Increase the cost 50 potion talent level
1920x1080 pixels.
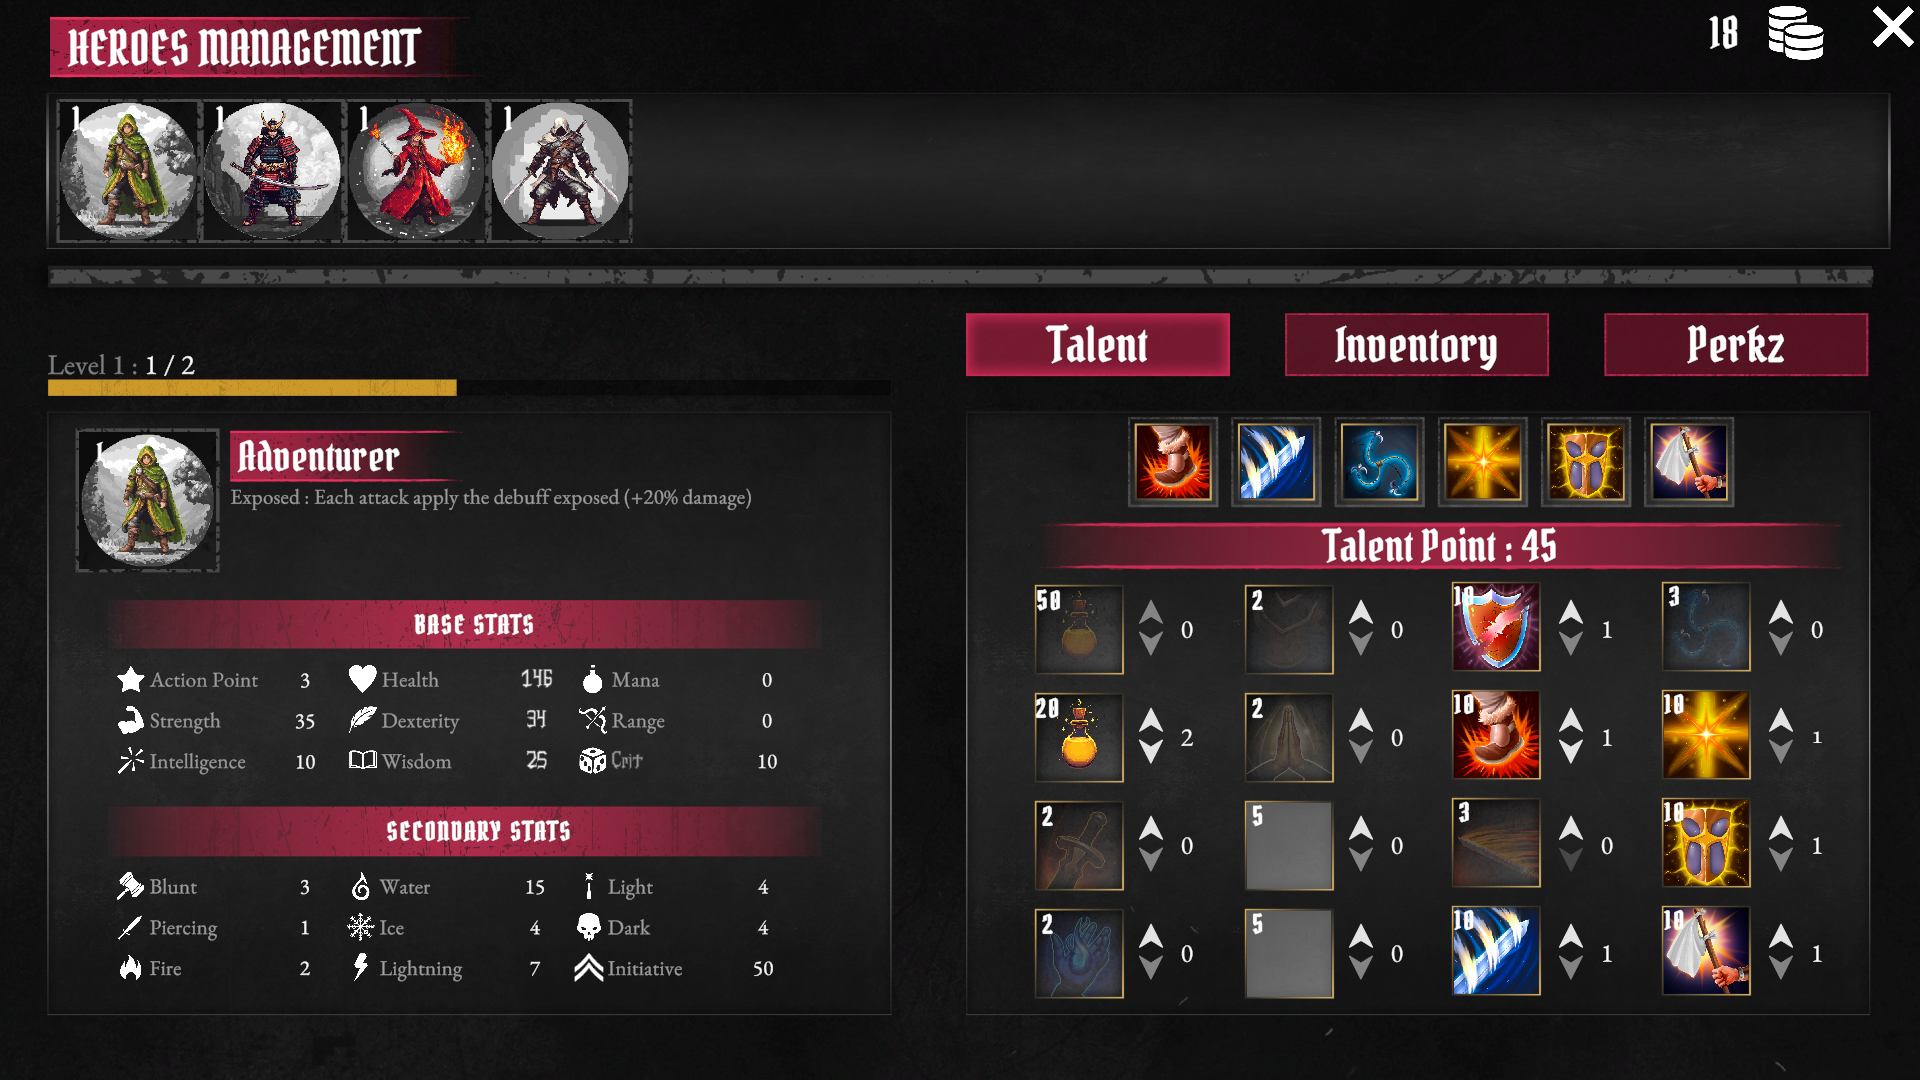pos(1151,612)
